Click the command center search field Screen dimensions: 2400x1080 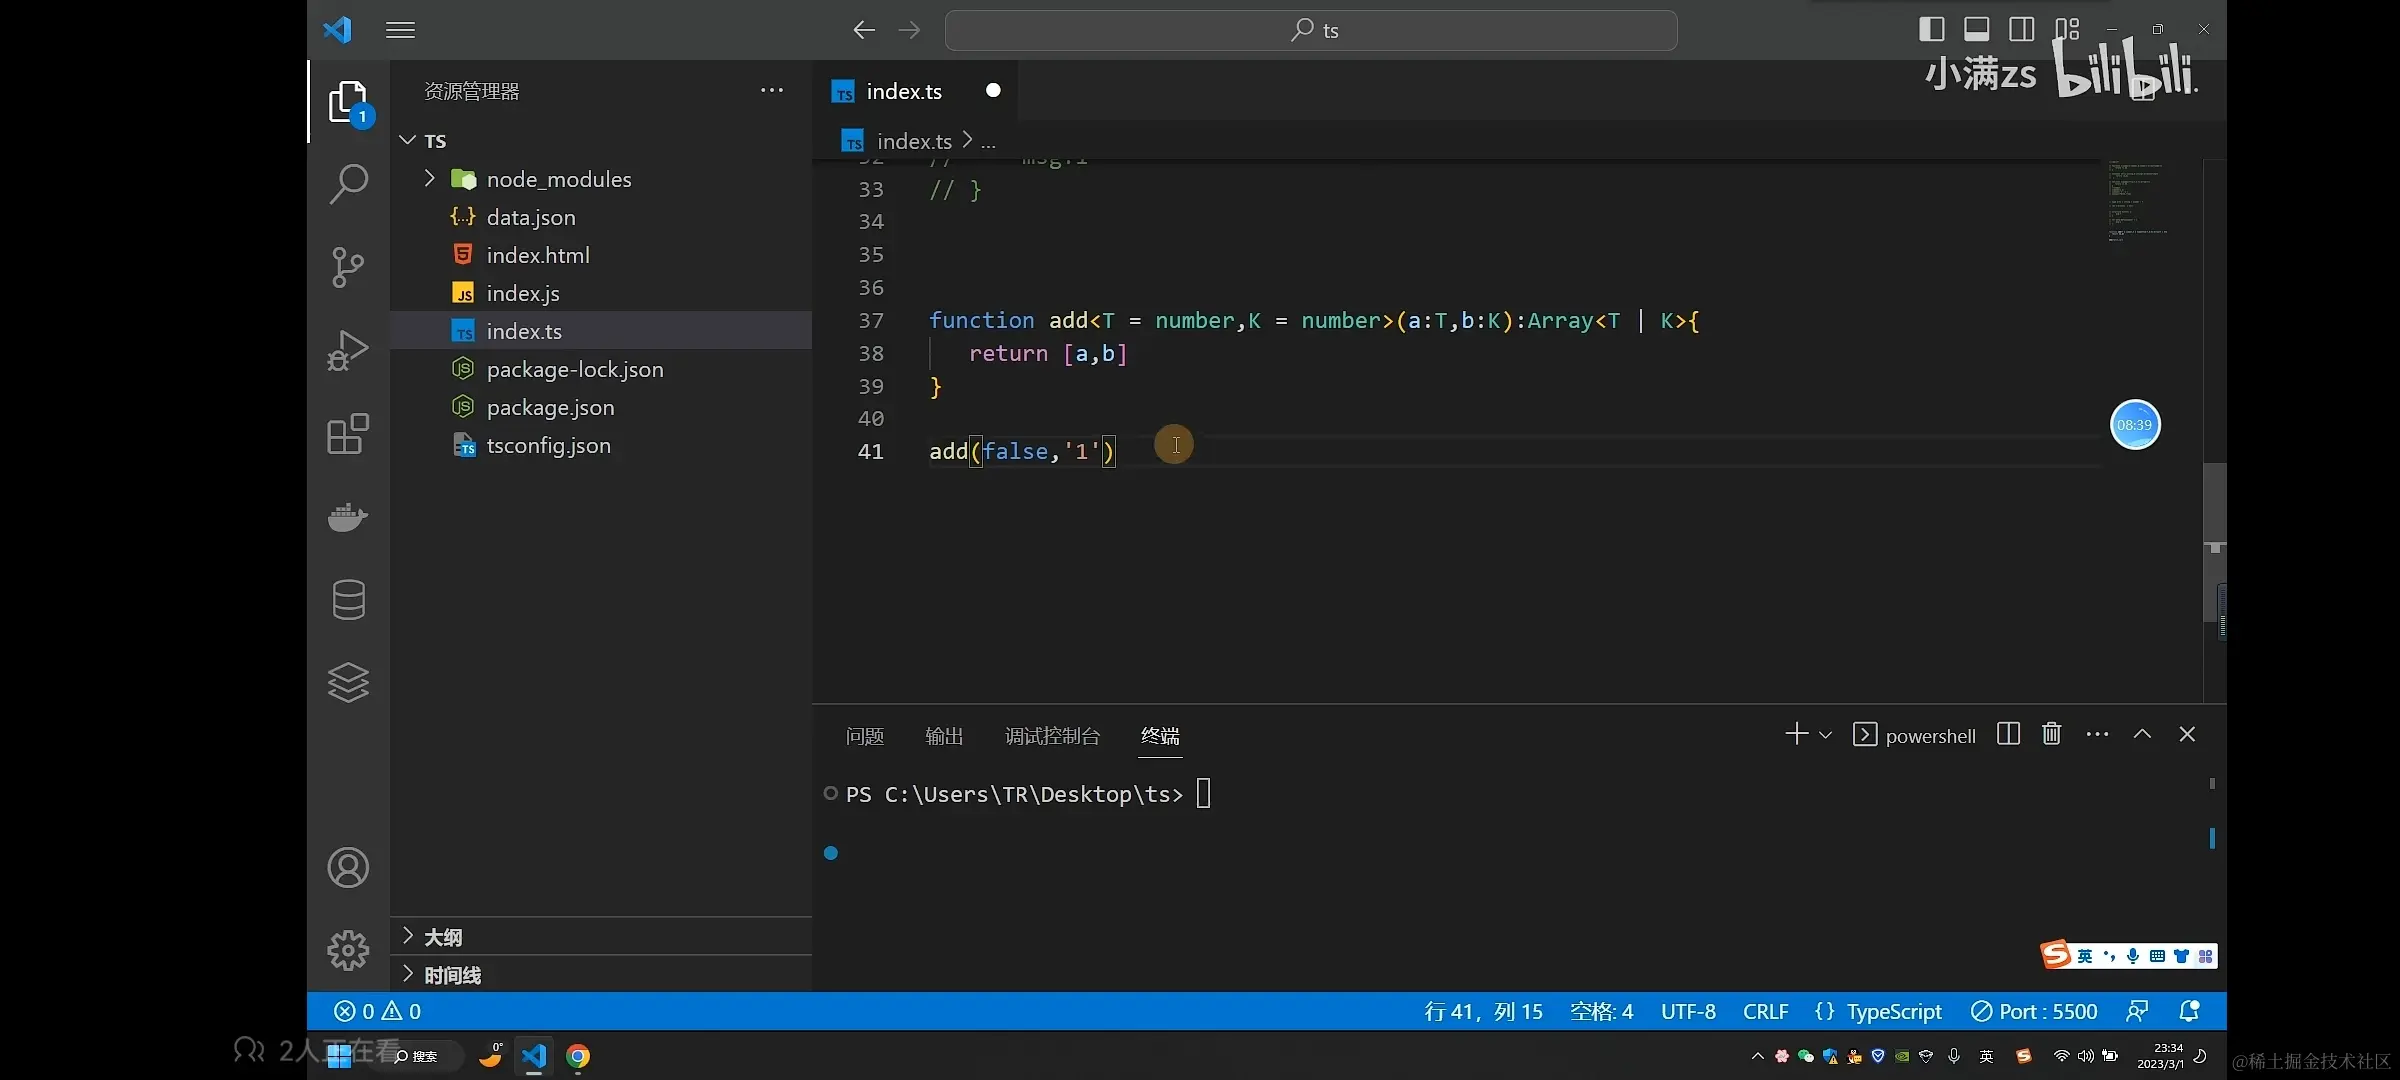point(1311,30)
